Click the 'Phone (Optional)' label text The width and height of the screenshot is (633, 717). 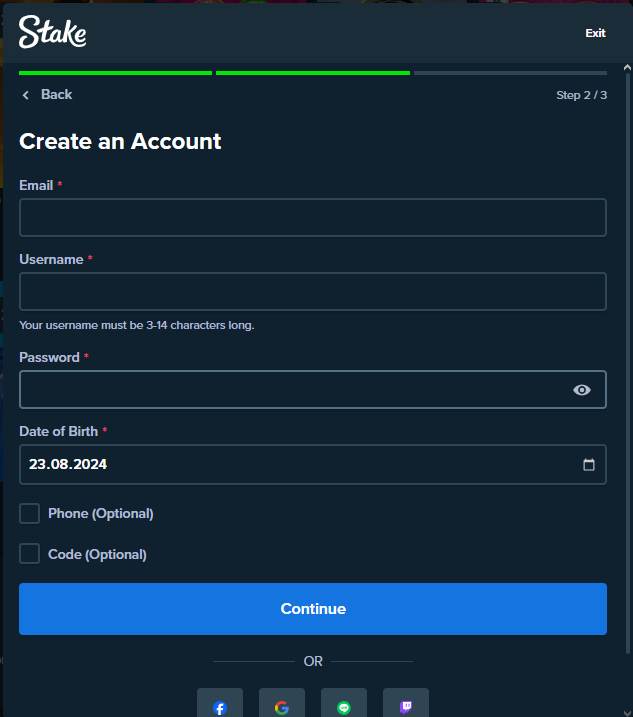click(101, 514)
